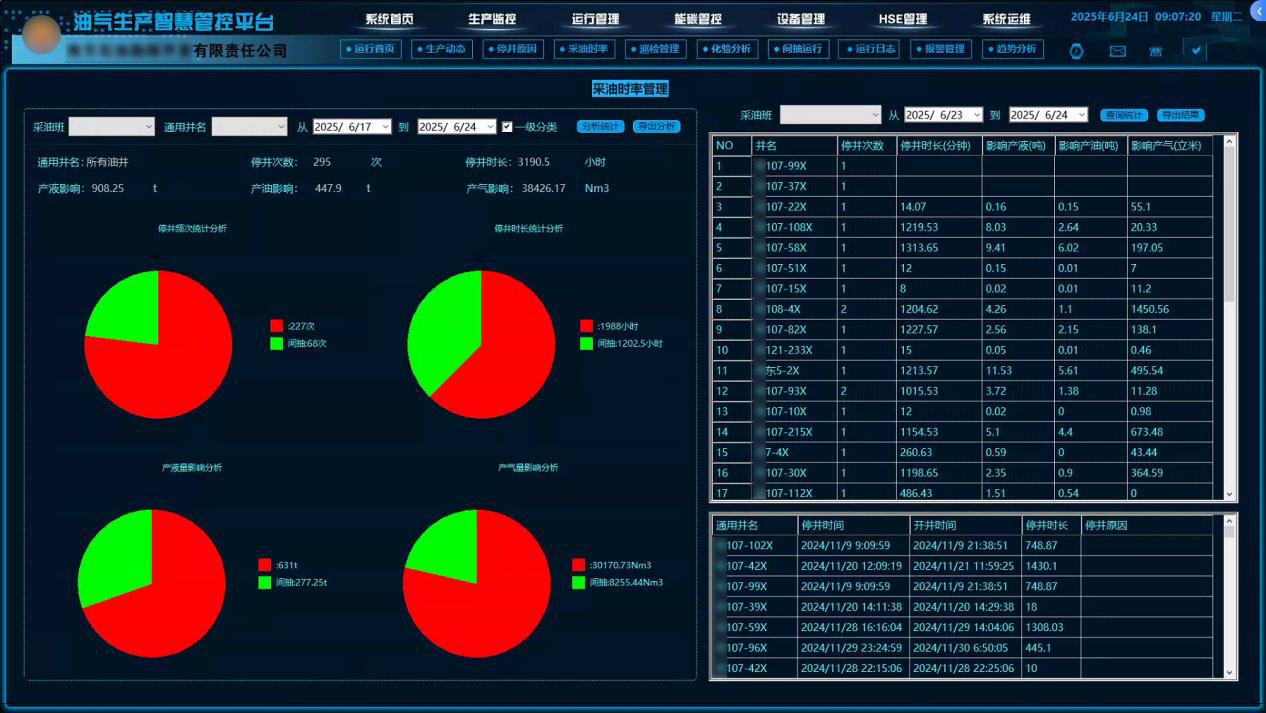The height and width of the screenshot is (713, 1266).
Task: Click the down arrow of shutdown records table scrollbar
Action: (1229, 673)
